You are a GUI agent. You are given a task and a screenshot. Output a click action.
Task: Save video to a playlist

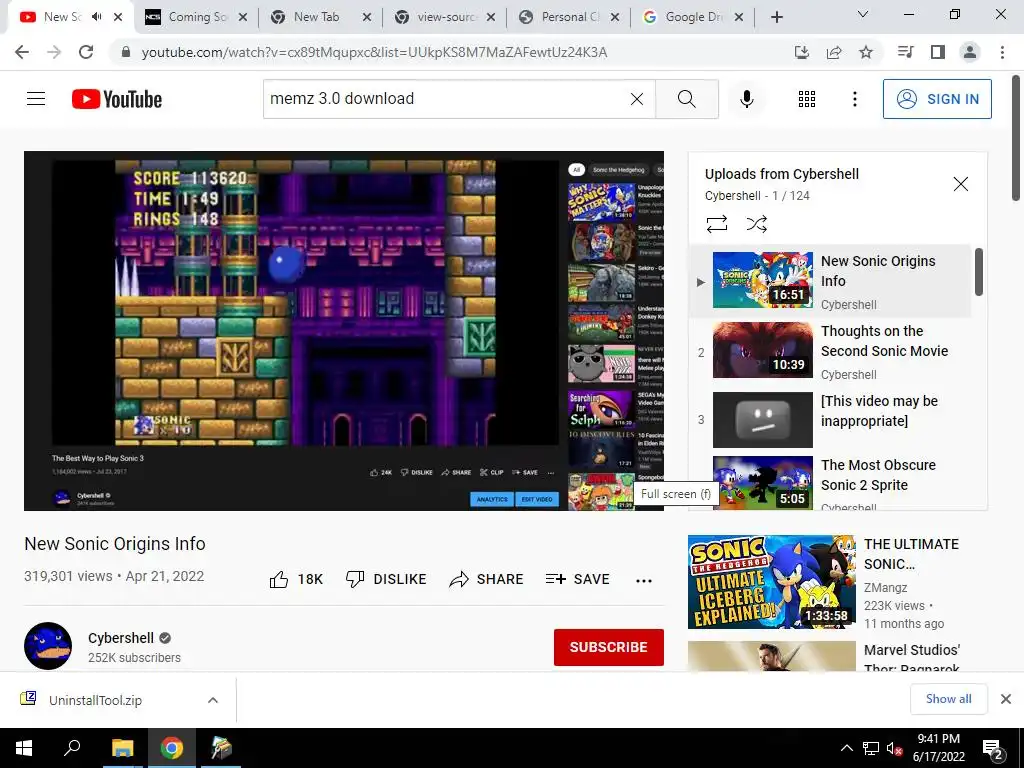[x=577, y=579]
